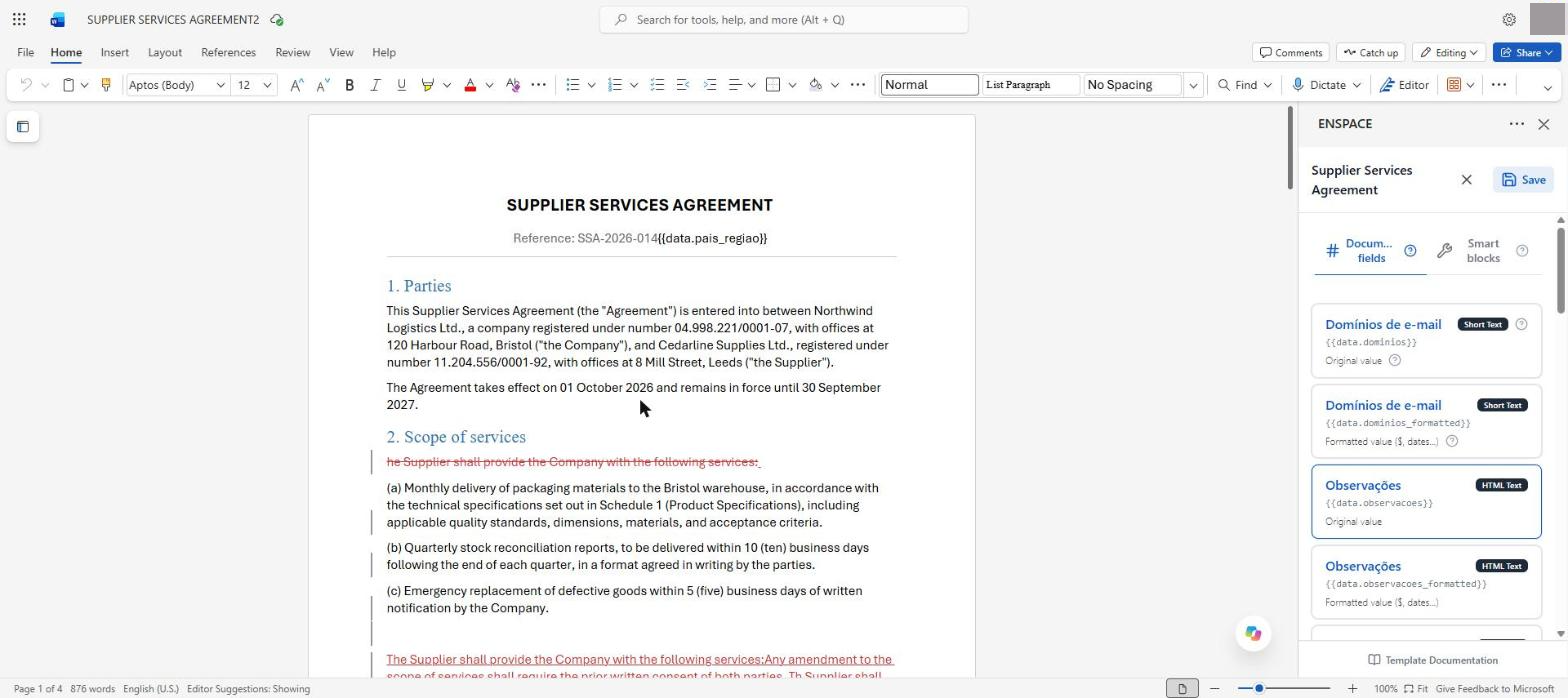Image resolution: width=1568 pixels, height=698 pixels.
Task: Switch to the Review tab
Action: tap(293, 52)
